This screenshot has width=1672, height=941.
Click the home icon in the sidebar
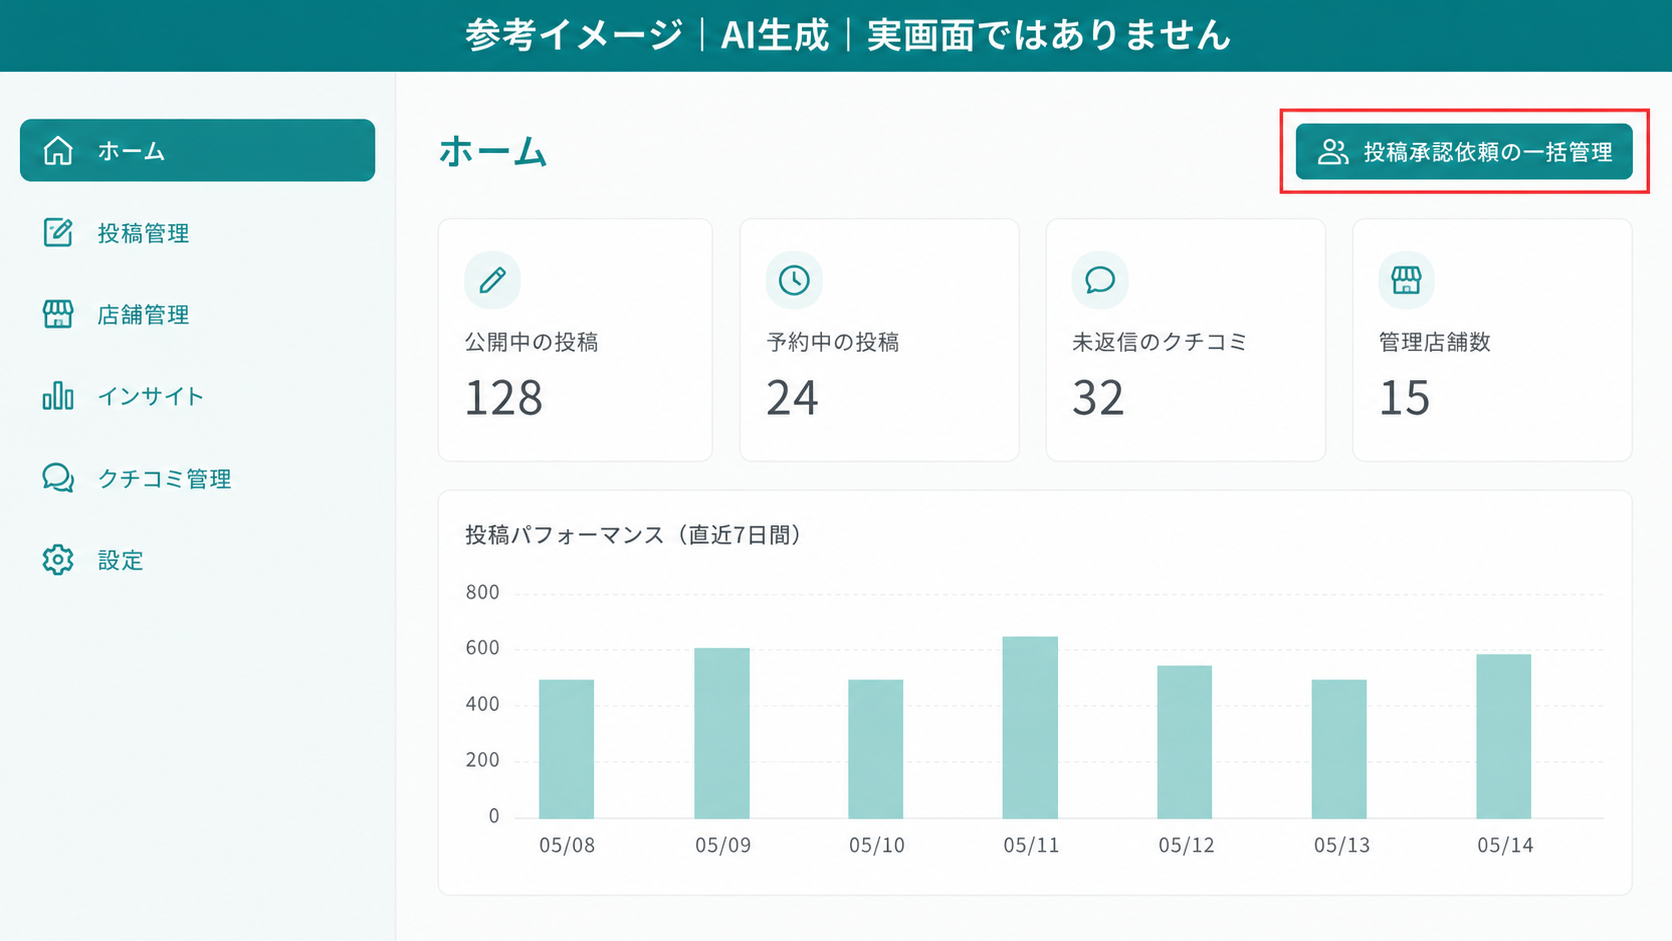pyautogui.click(x=58, y=151)
